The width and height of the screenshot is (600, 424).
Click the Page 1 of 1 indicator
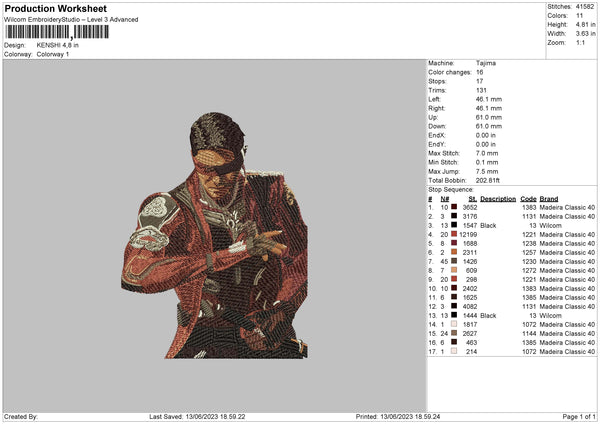(579, 417)
